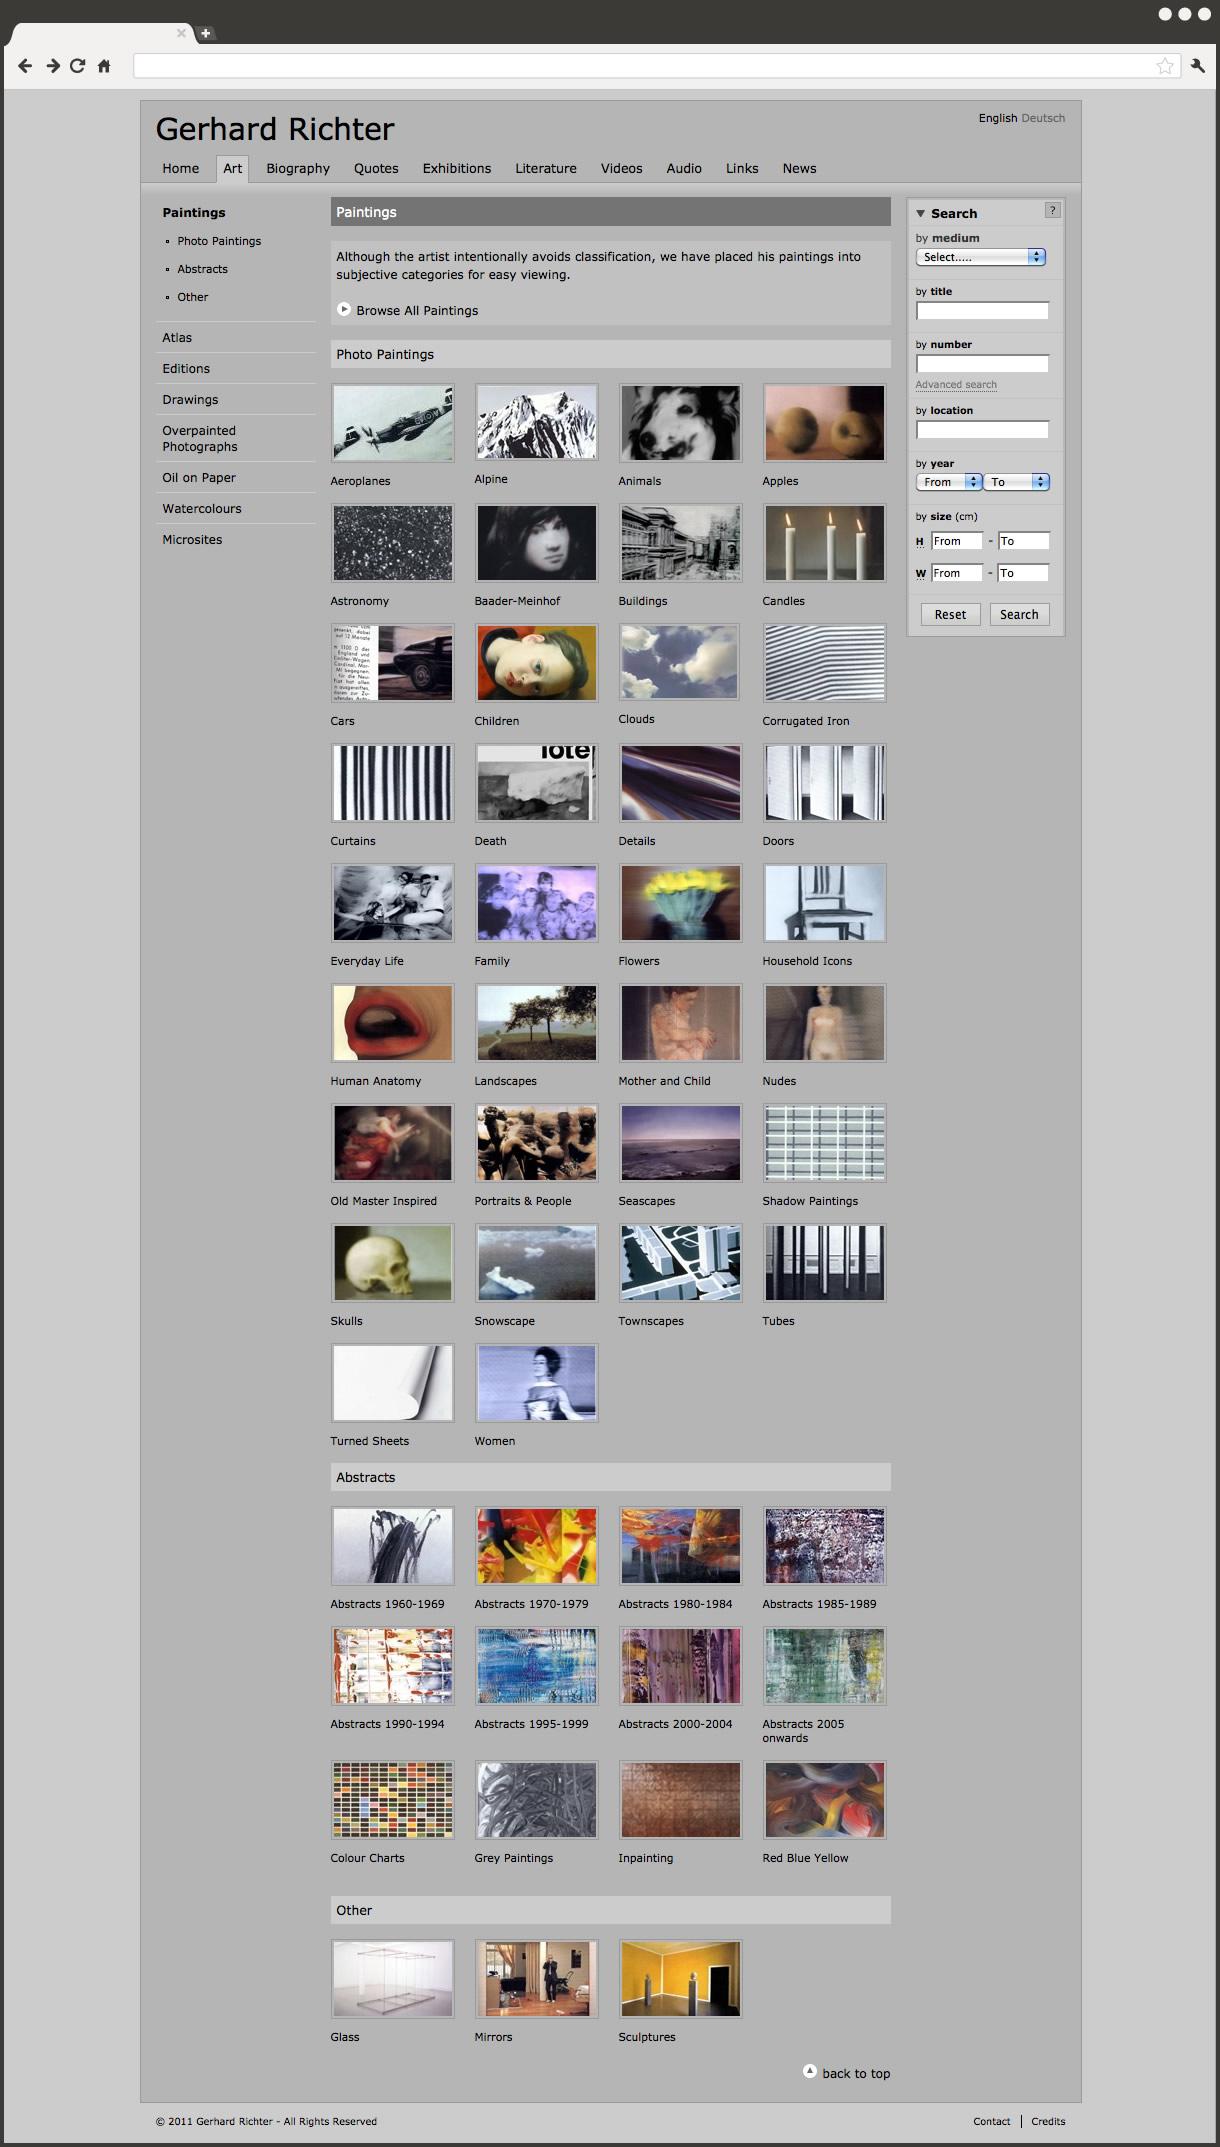The width and height of the screenshot is (1220, 2147).
Task: Open the year To dropdown
Action: (1016, 482)
